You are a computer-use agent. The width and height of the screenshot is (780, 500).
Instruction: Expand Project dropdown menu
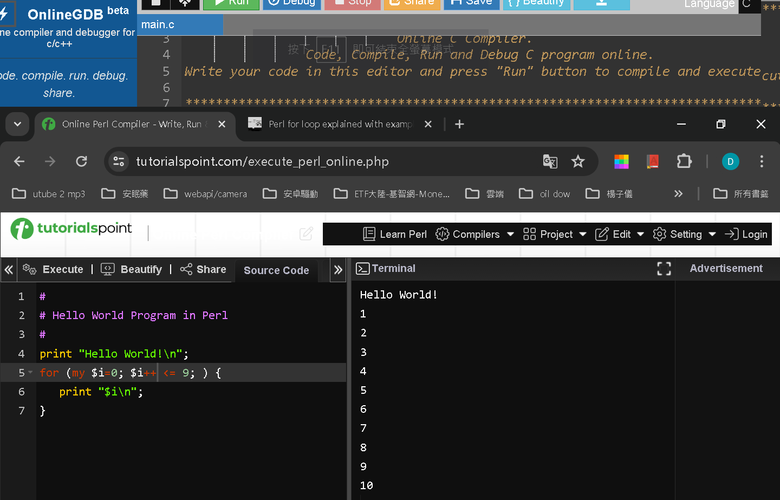pyautogui.click(x=555, y=234)
